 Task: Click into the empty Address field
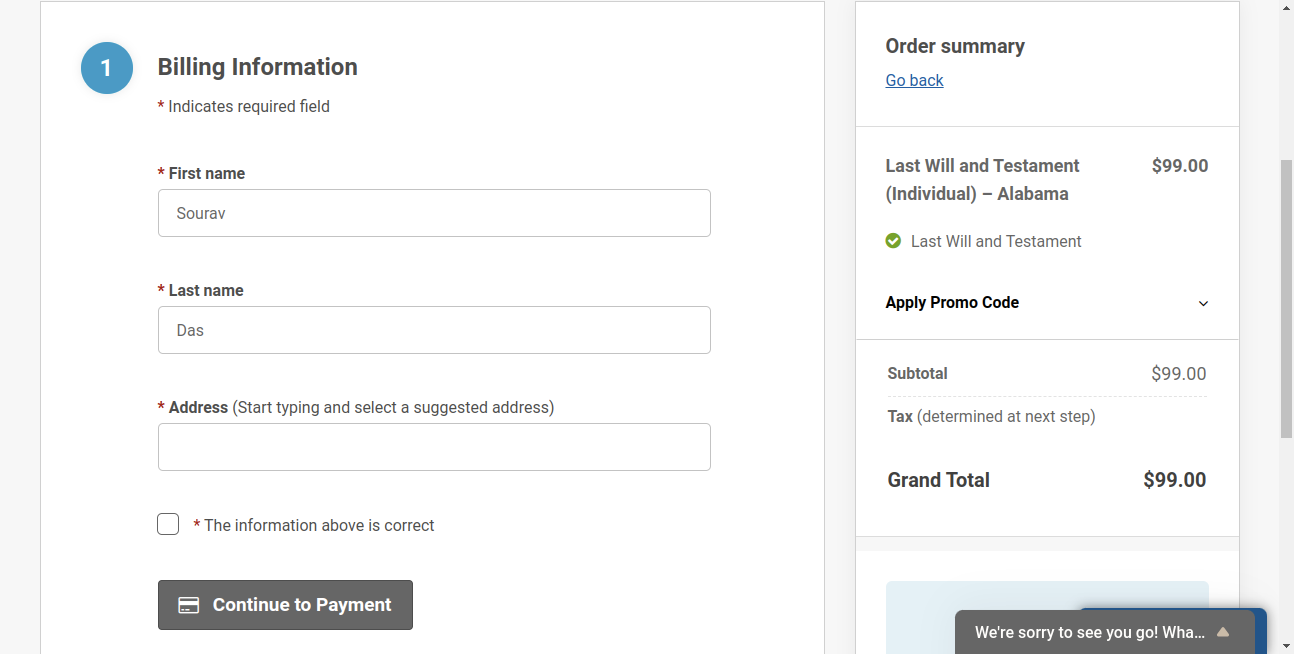point(434,447)
